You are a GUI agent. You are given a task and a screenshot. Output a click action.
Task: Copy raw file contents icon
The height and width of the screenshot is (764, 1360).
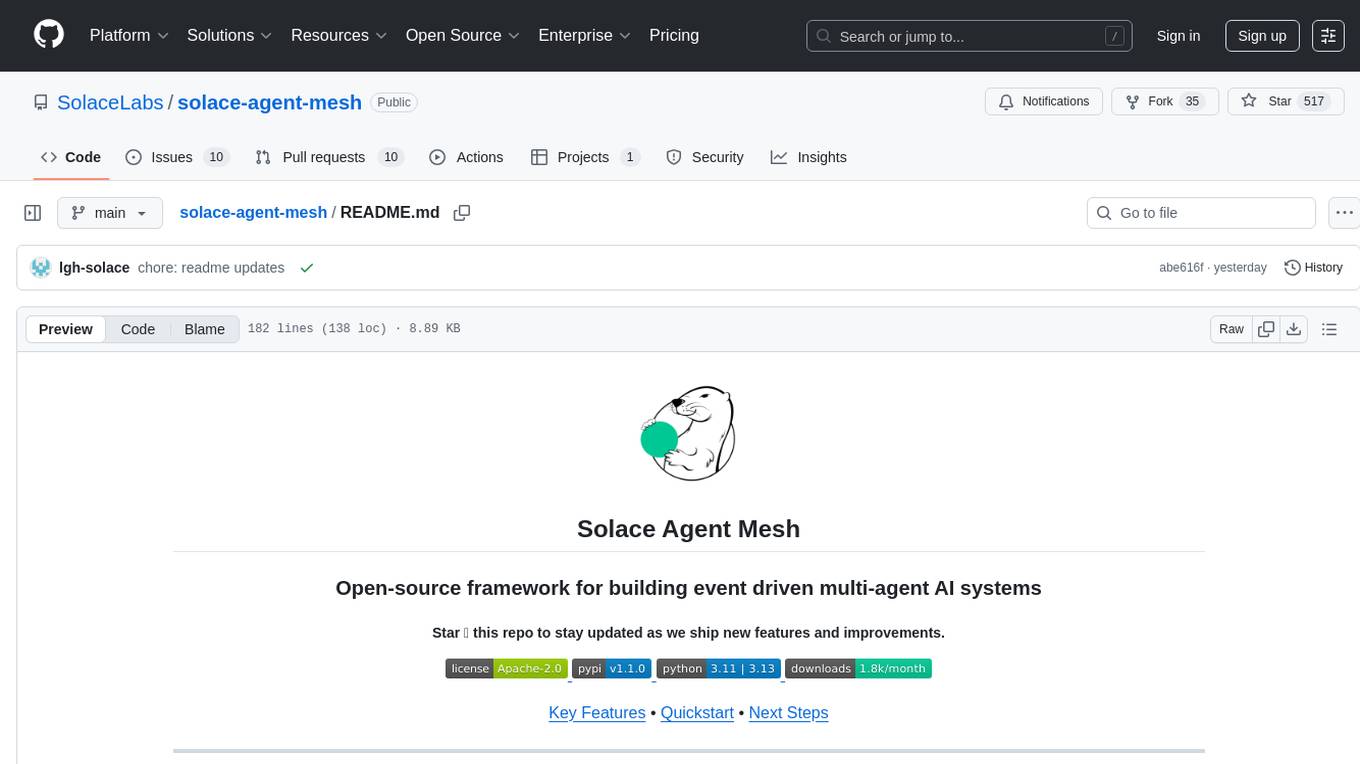point(1266,329)
